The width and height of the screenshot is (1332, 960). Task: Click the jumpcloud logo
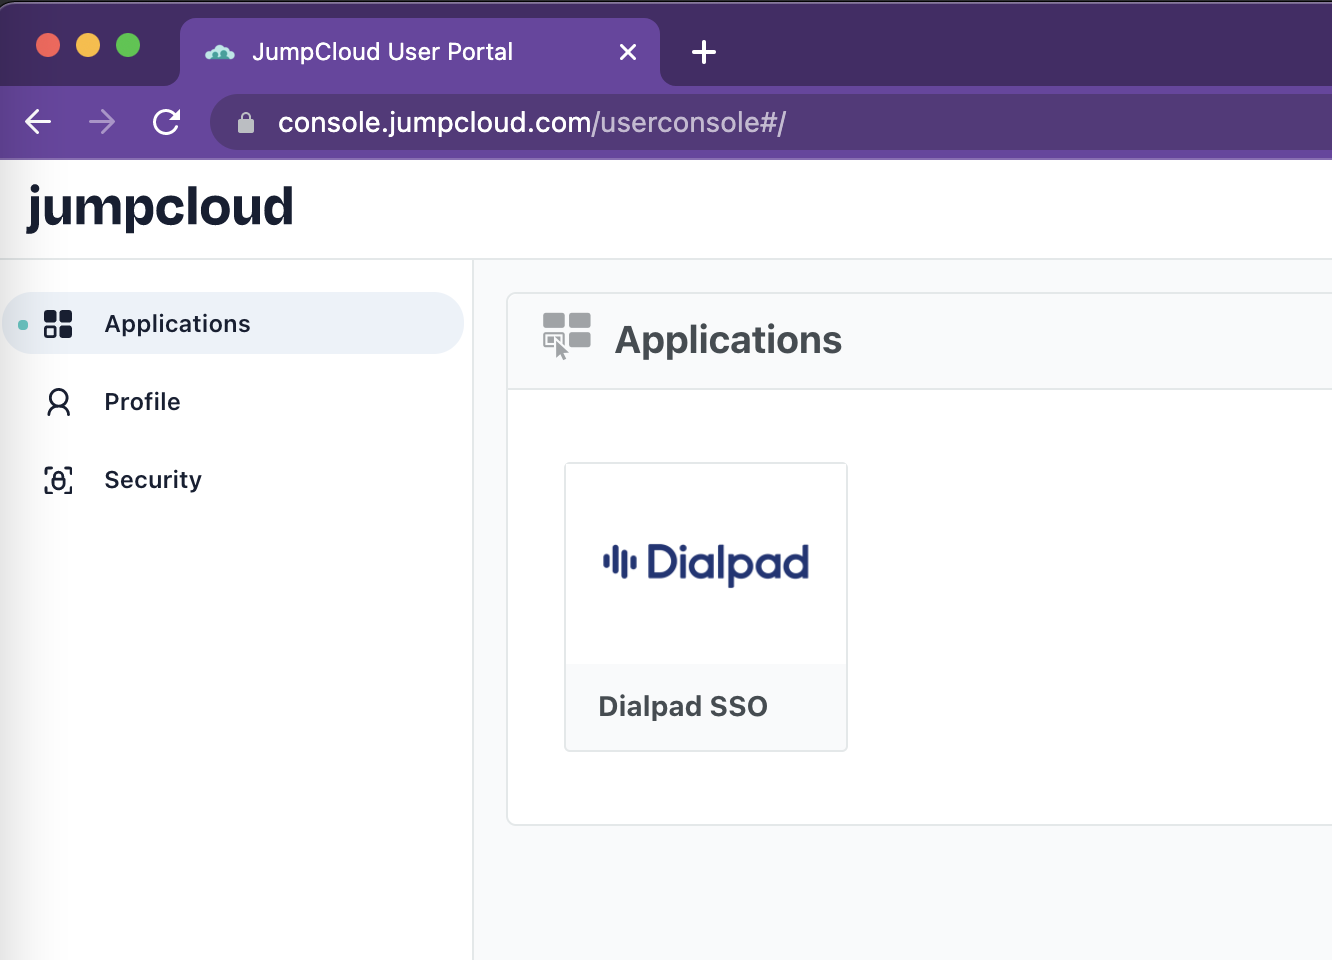coord(160,207)
